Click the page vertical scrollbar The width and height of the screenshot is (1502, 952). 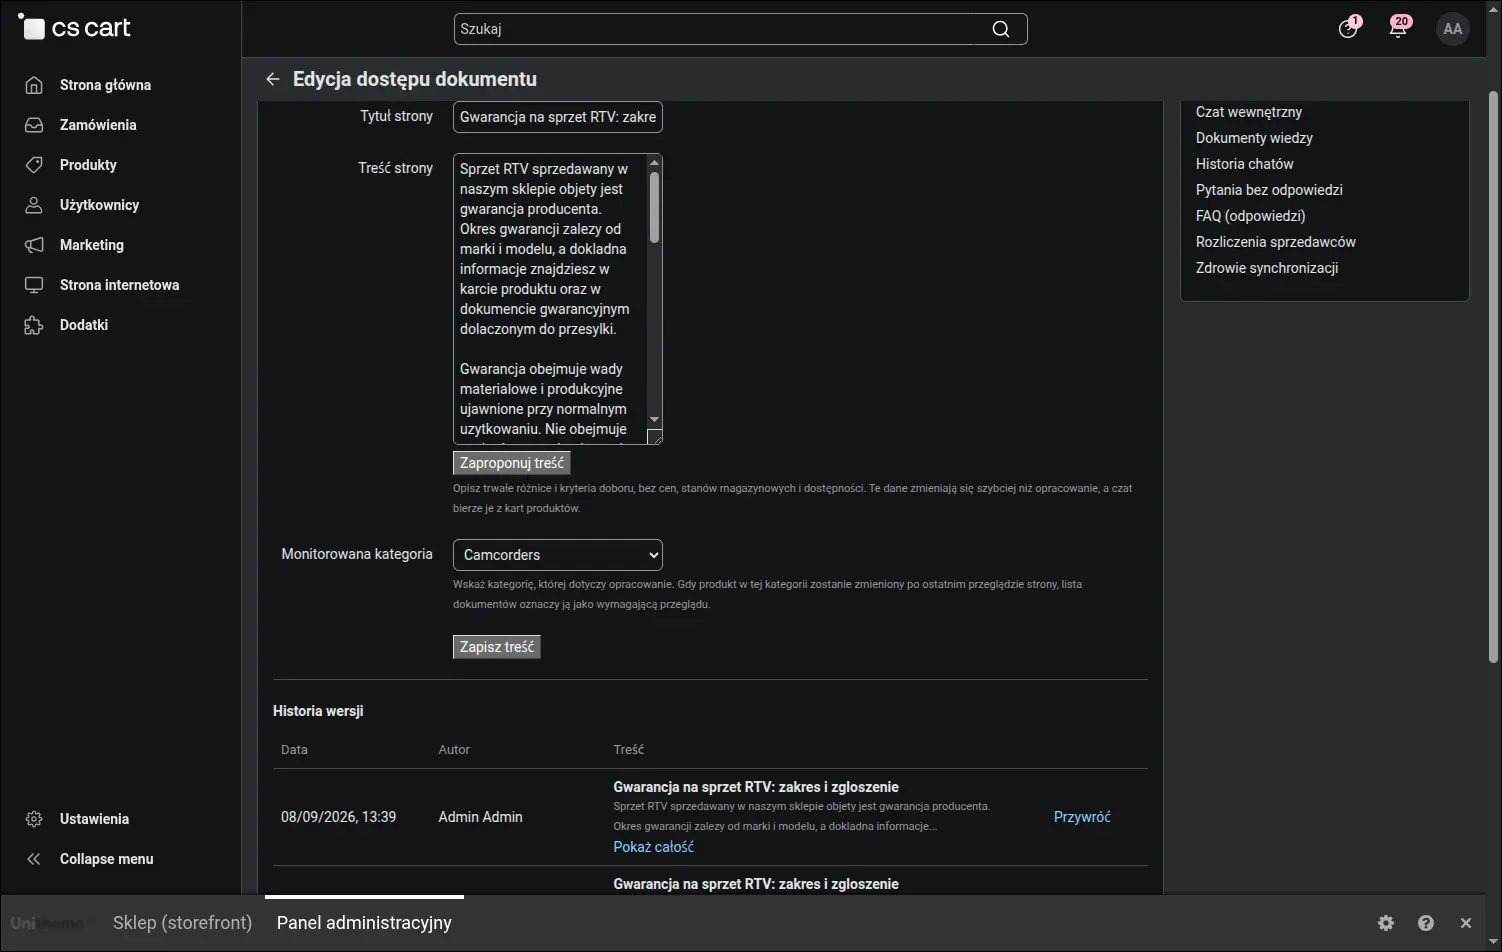1494,377
